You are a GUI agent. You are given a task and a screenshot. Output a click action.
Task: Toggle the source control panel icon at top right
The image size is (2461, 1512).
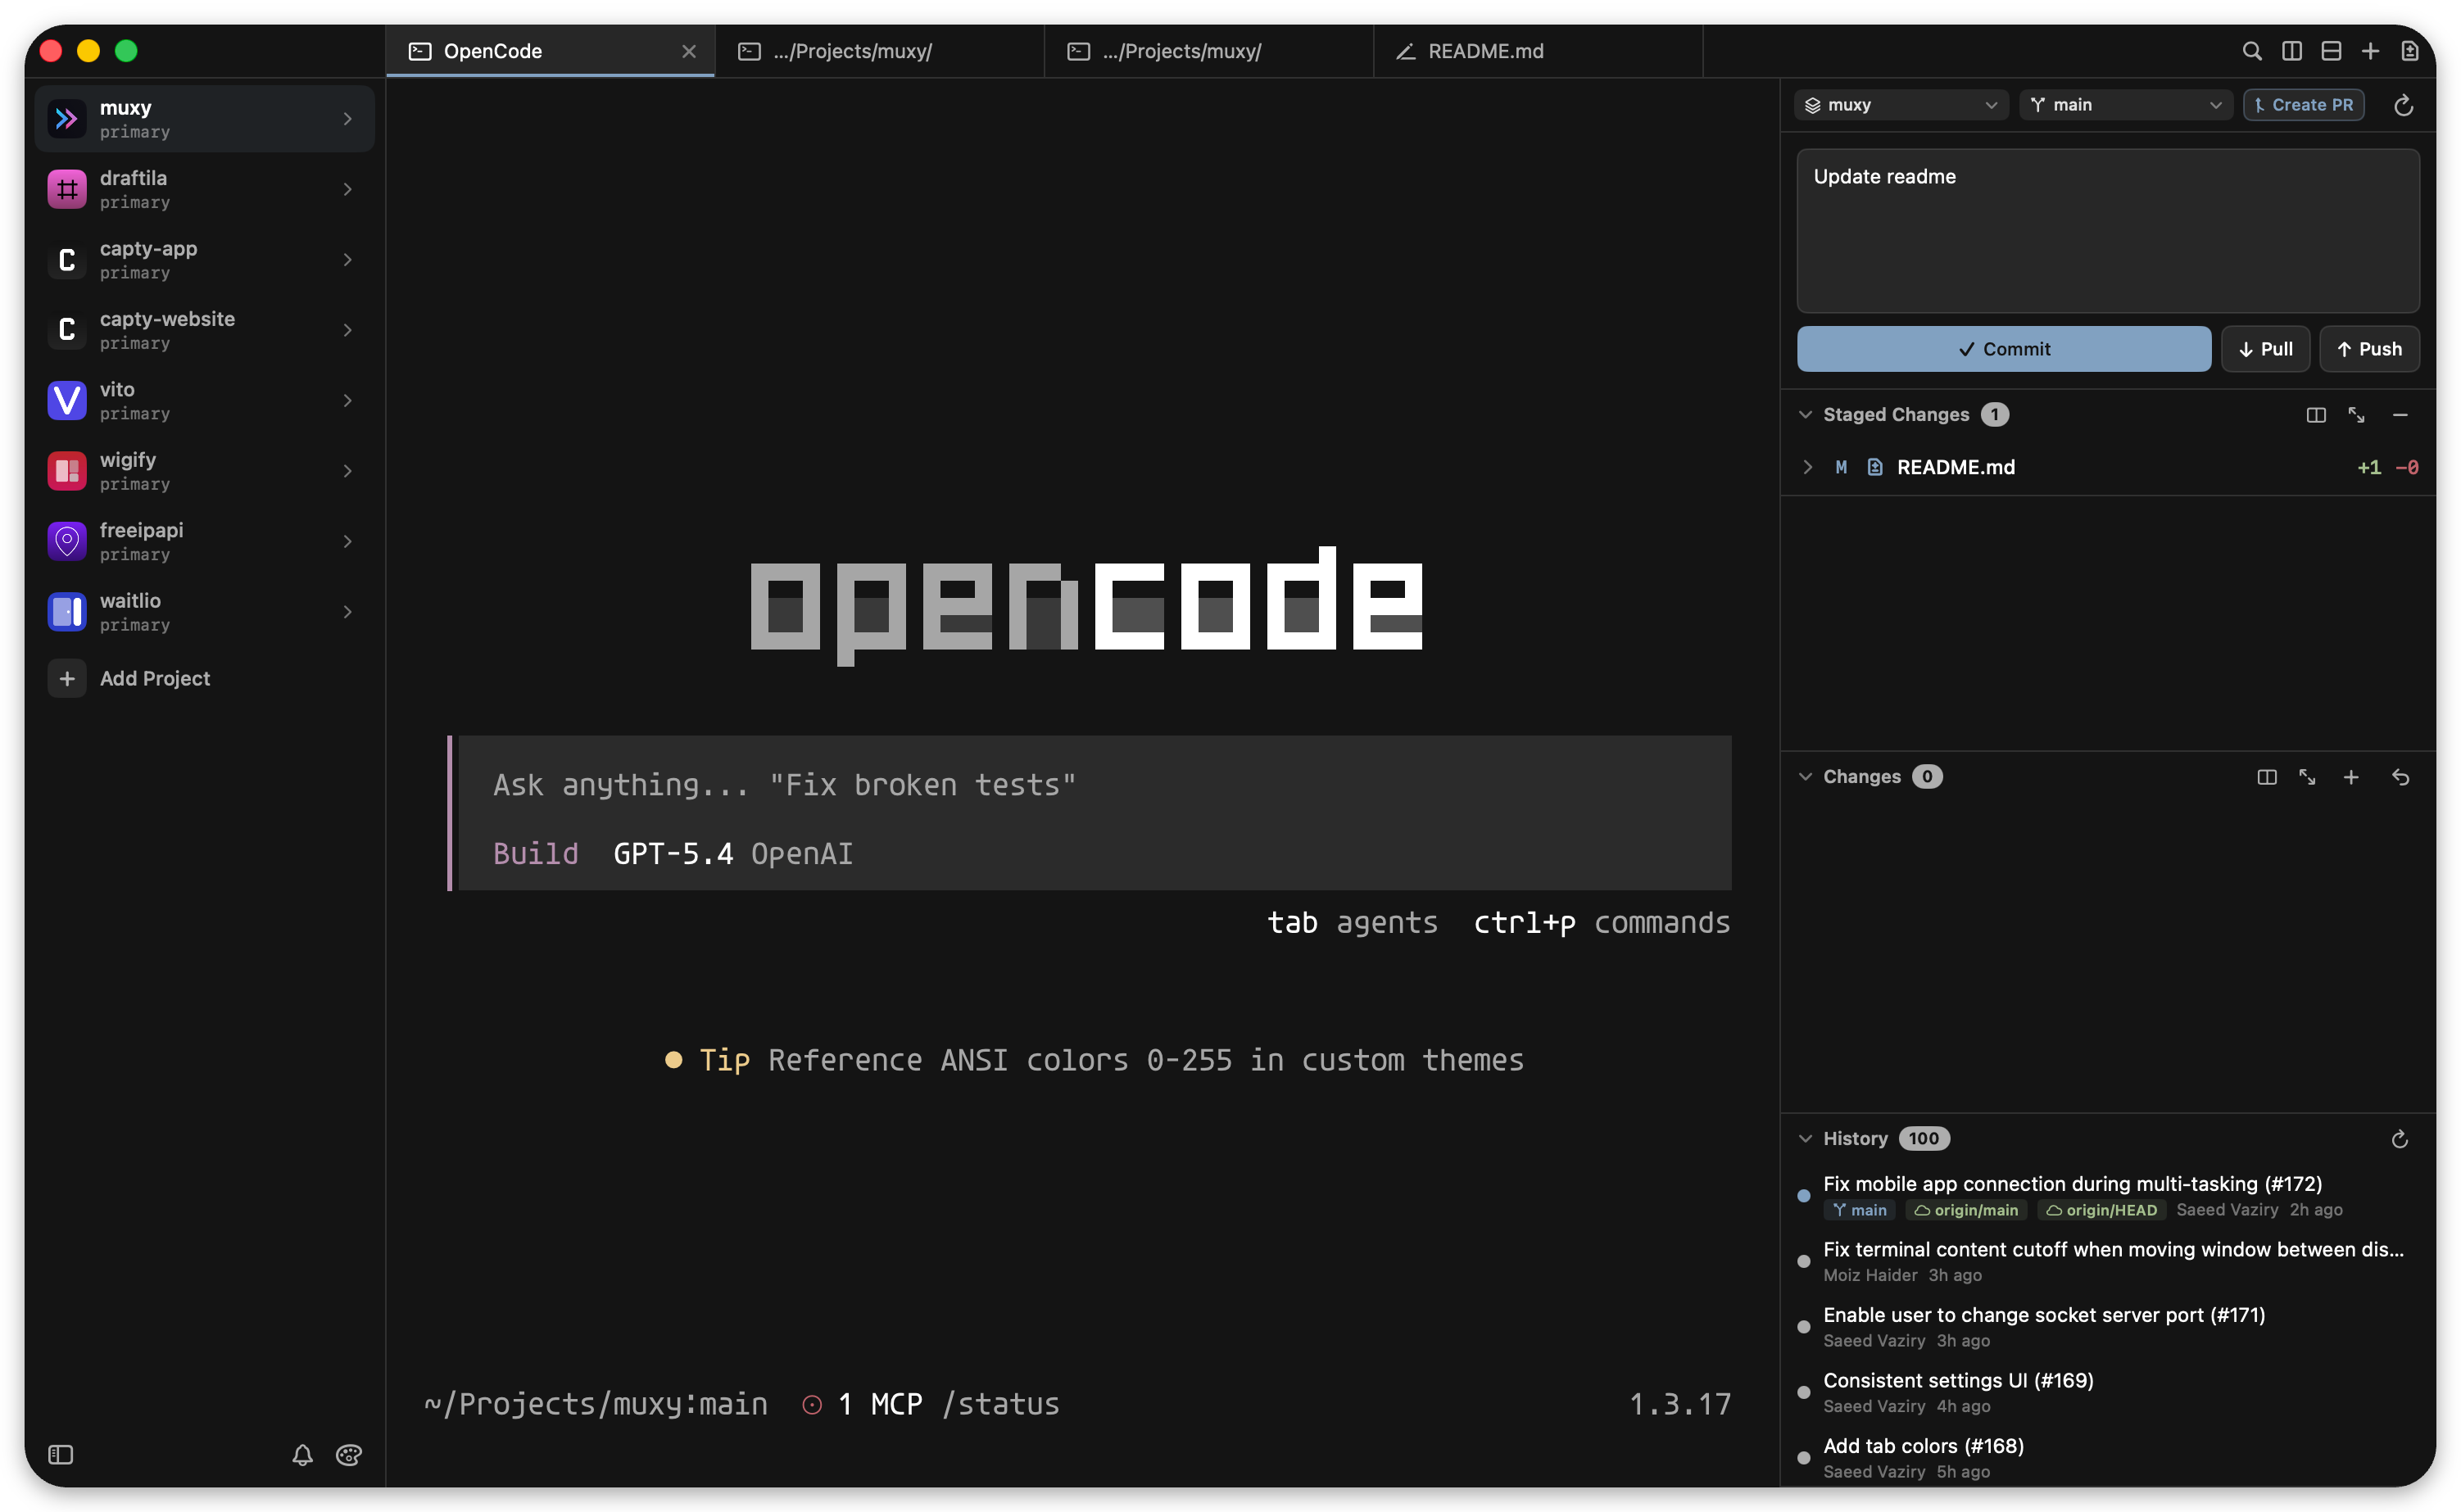click(x=2409, y=51)
